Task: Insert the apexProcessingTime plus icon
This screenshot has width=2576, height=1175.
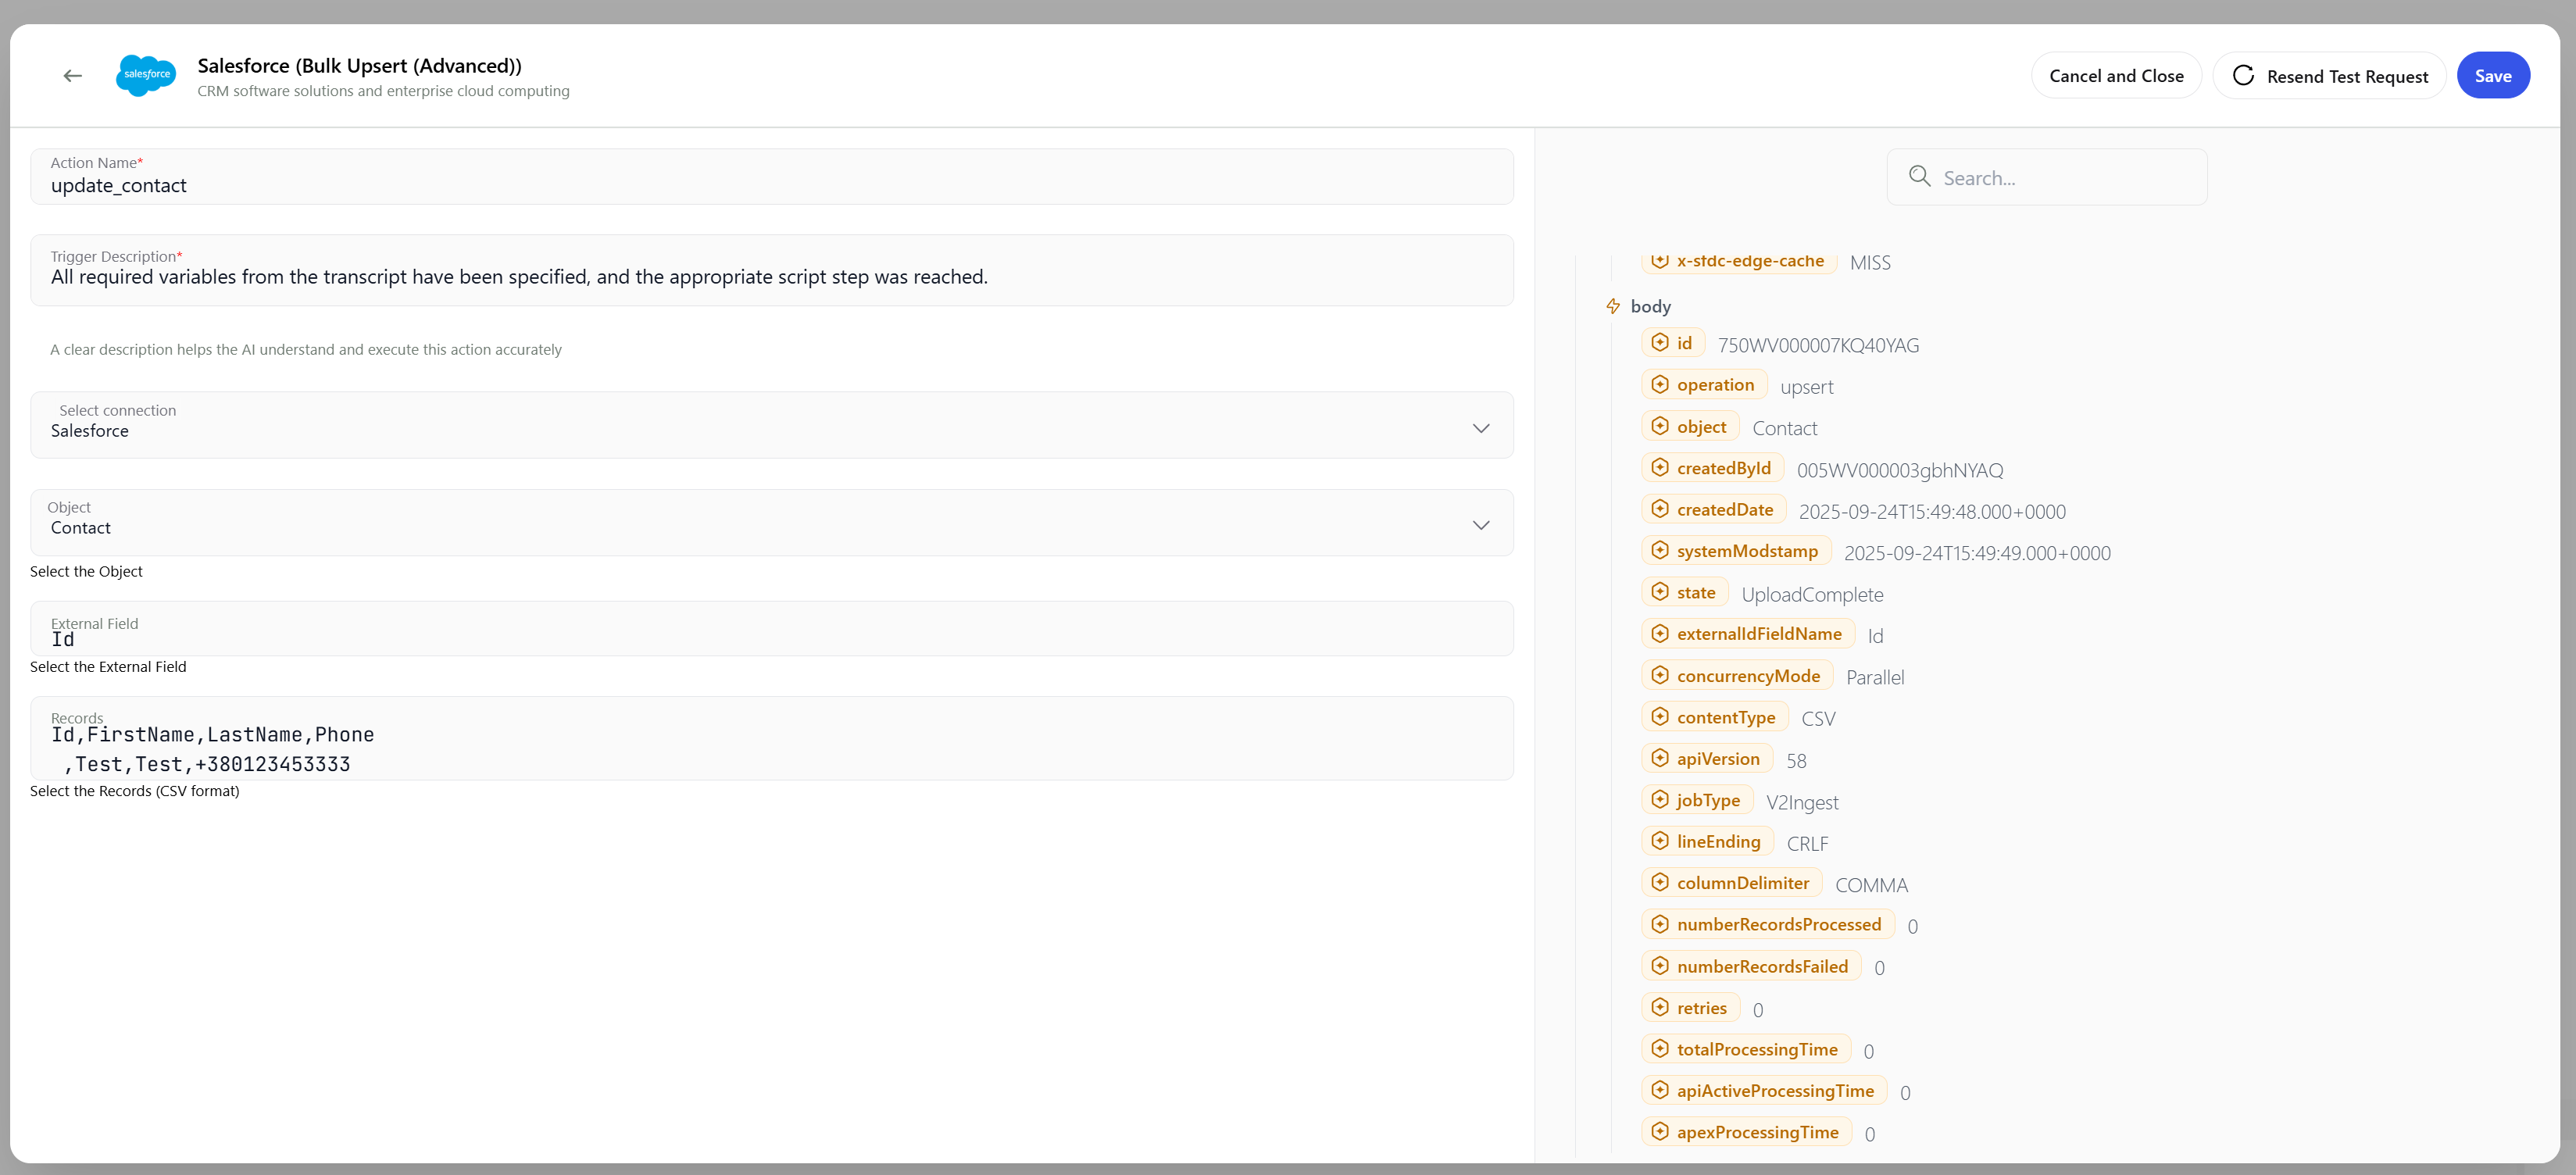Action: pyautogui.click(x=1660, y=1133)
